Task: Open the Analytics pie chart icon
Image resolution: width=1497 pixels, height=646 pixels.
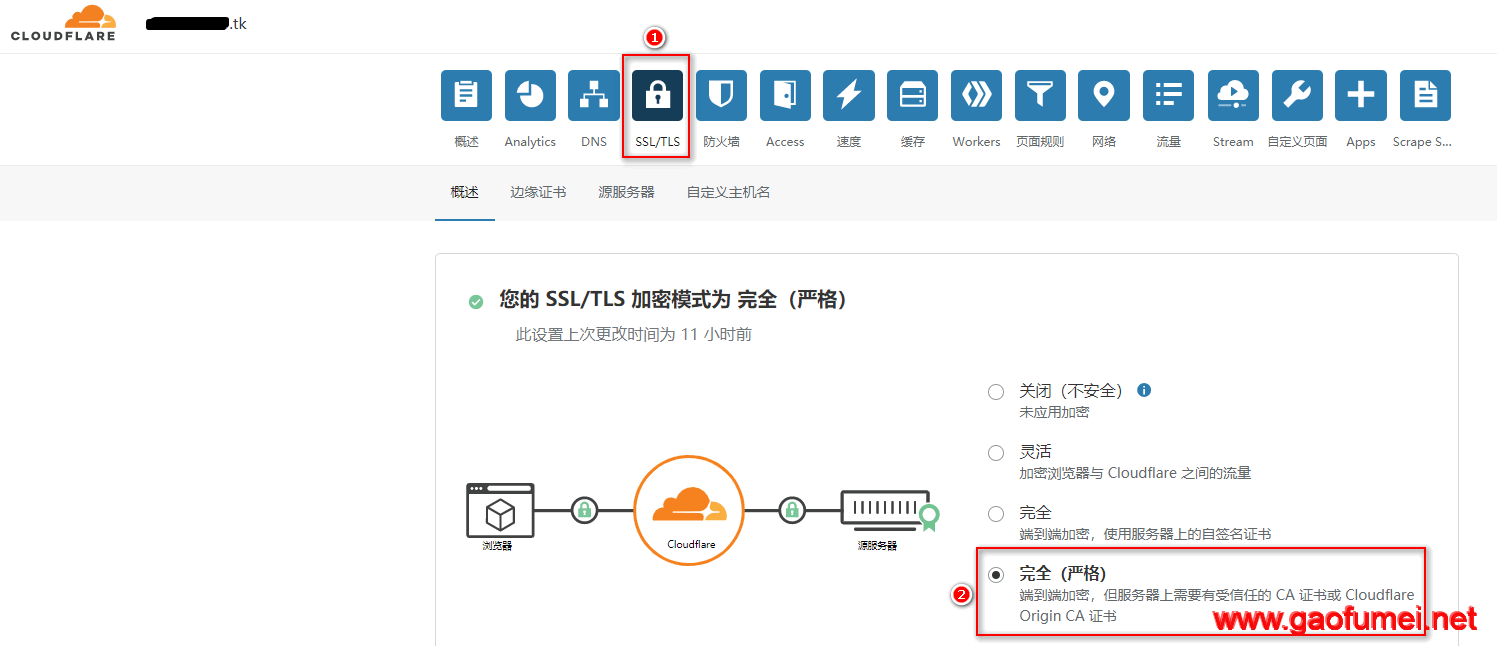Action: 530,96
